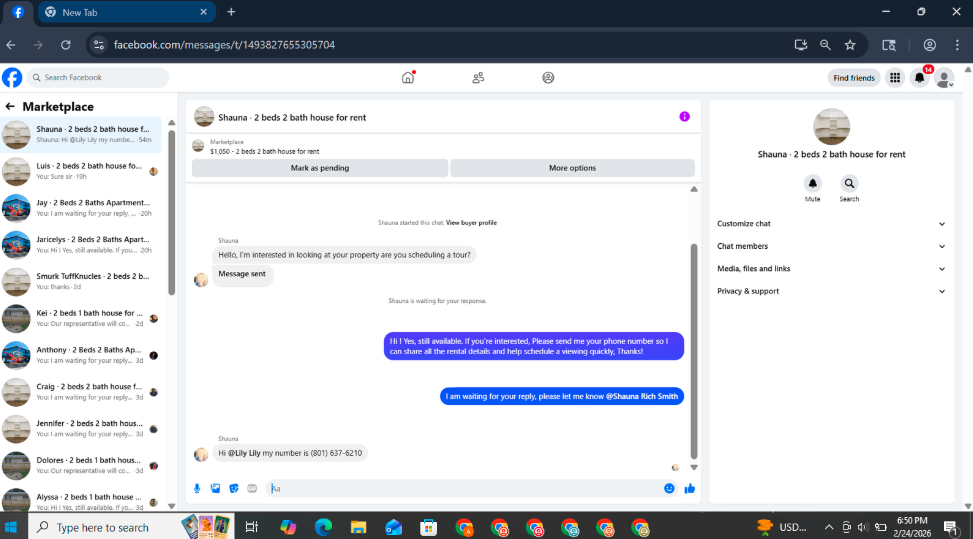Open Shauna conversation in list
Screen dimensions: 973x539
(81, 135)
